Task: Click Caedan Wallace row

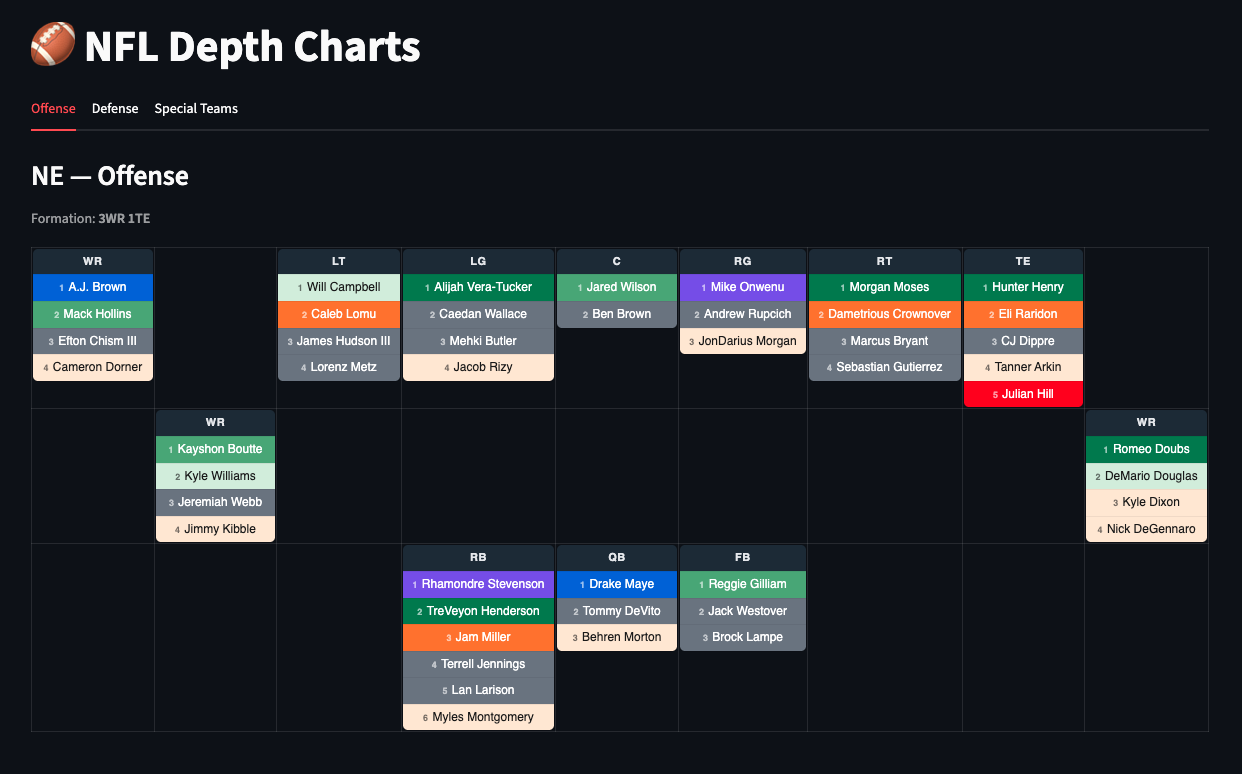Action: (x=478, y=314)
